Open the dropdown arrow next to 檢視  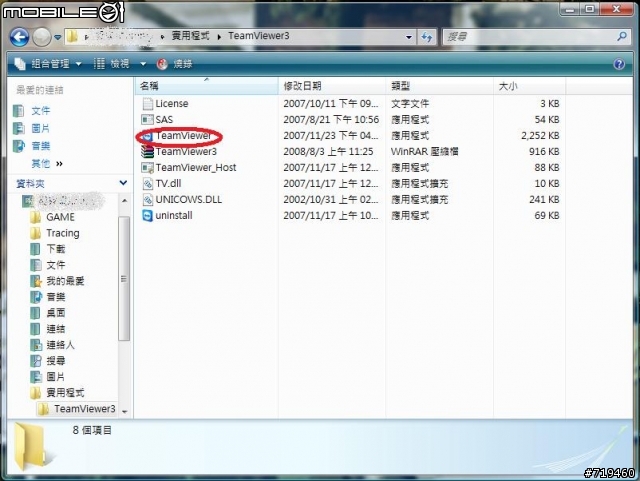click(x=143, y=64)
